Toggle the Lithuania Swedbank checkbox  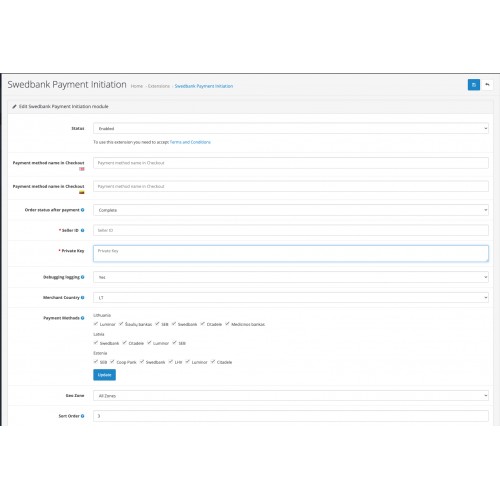tap(174, 324)
